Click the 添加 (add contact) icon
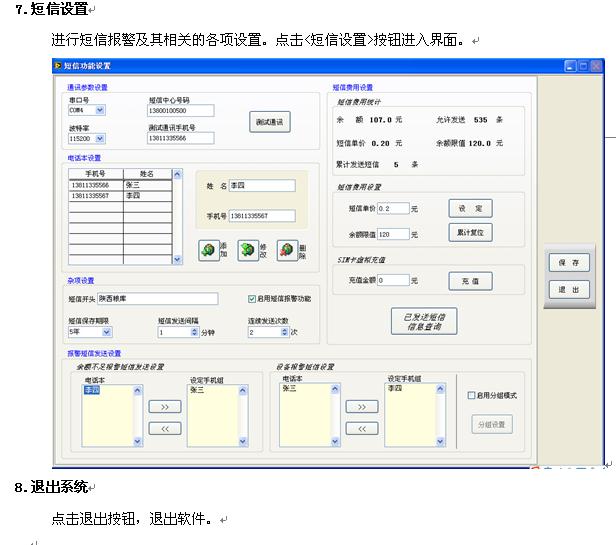Viewport: 616px width, 545px height. tap(207, 250)
